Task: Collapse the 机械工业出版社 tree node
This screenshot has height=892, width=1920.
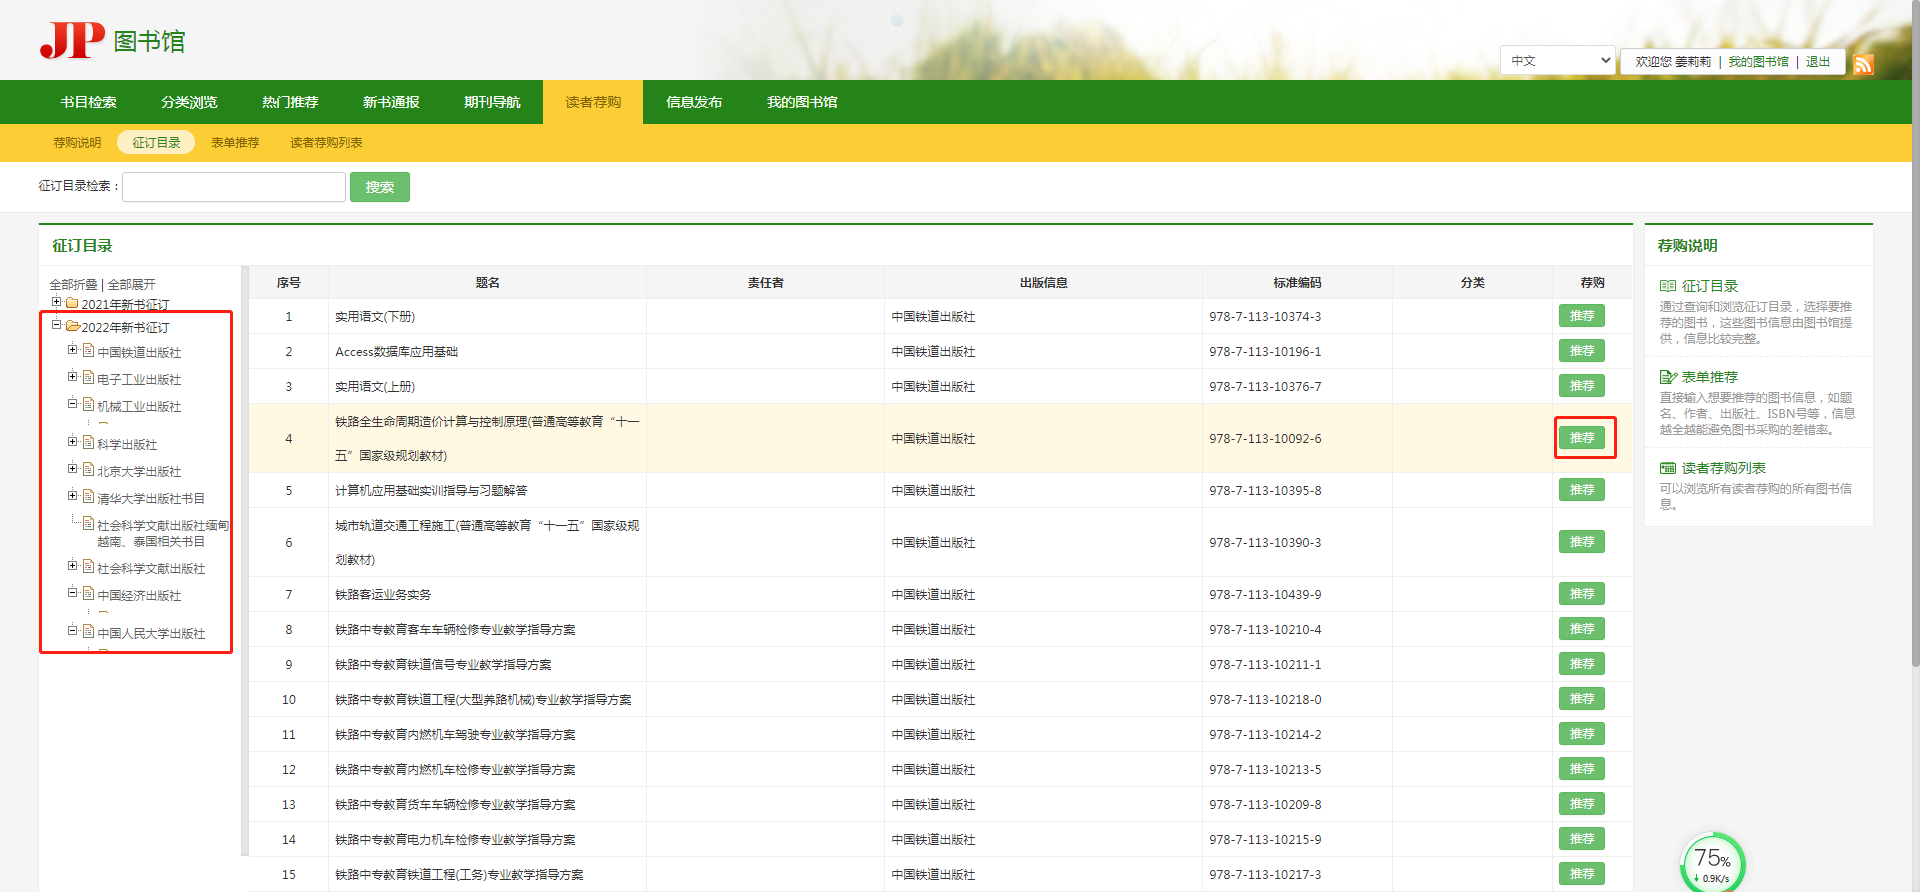Action: [72, 404]
